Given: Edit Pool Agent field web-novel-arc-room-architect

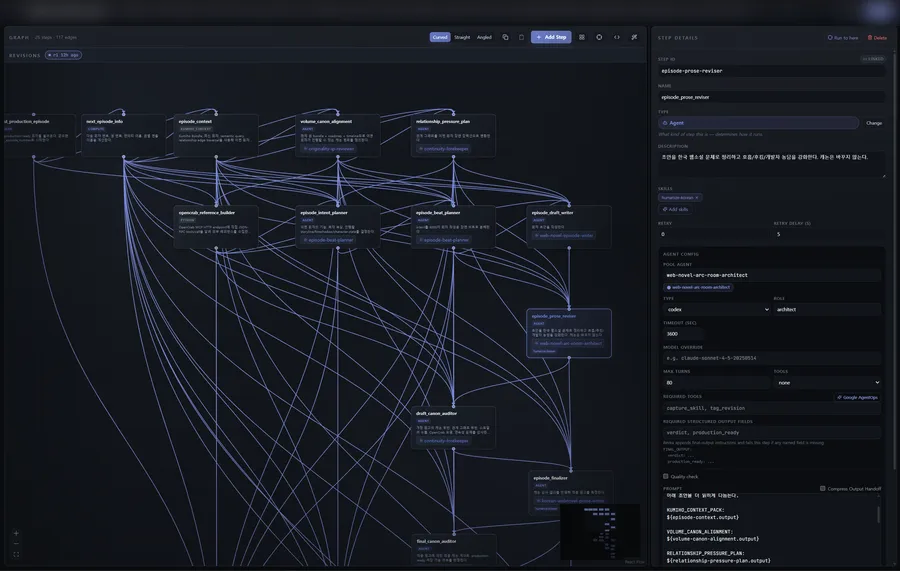Looking at the screenshot, I should click(771, 275).
